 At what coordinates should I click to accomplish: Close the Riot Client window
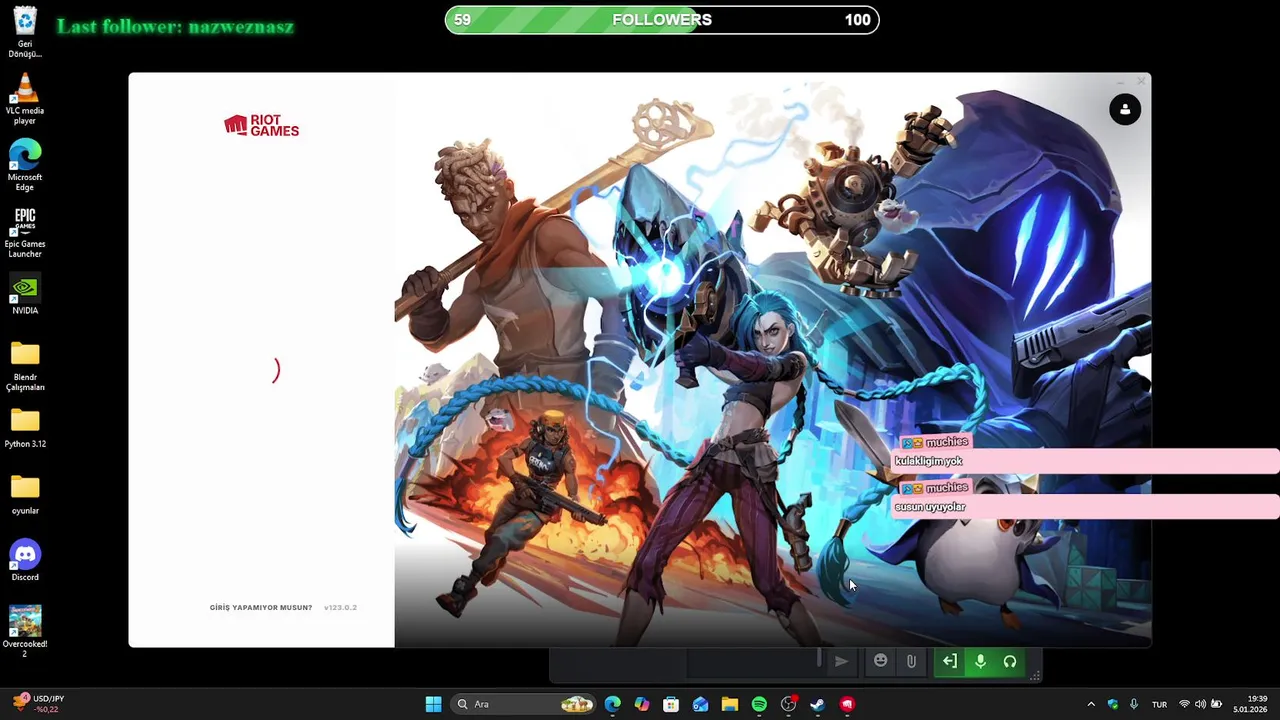coord(1140,81)
